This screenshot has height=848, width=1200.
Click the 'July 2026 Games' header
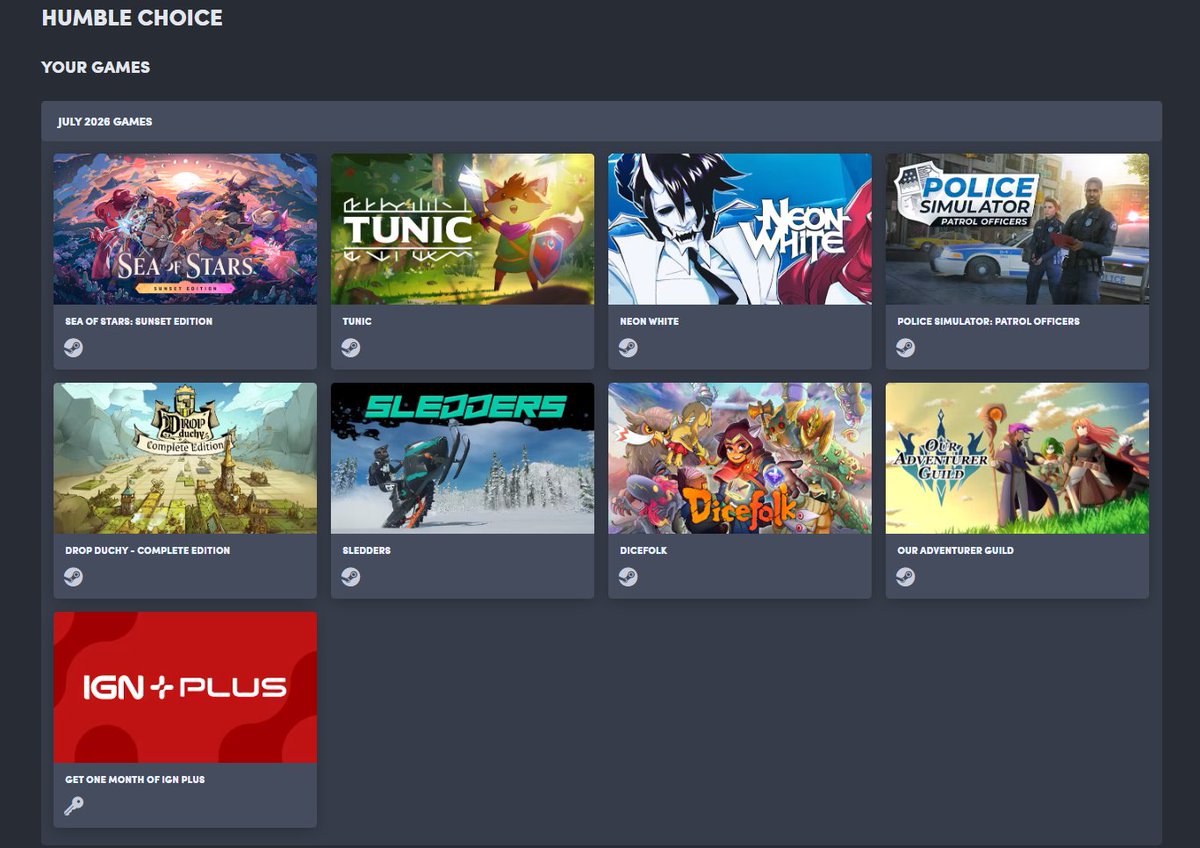105,122
